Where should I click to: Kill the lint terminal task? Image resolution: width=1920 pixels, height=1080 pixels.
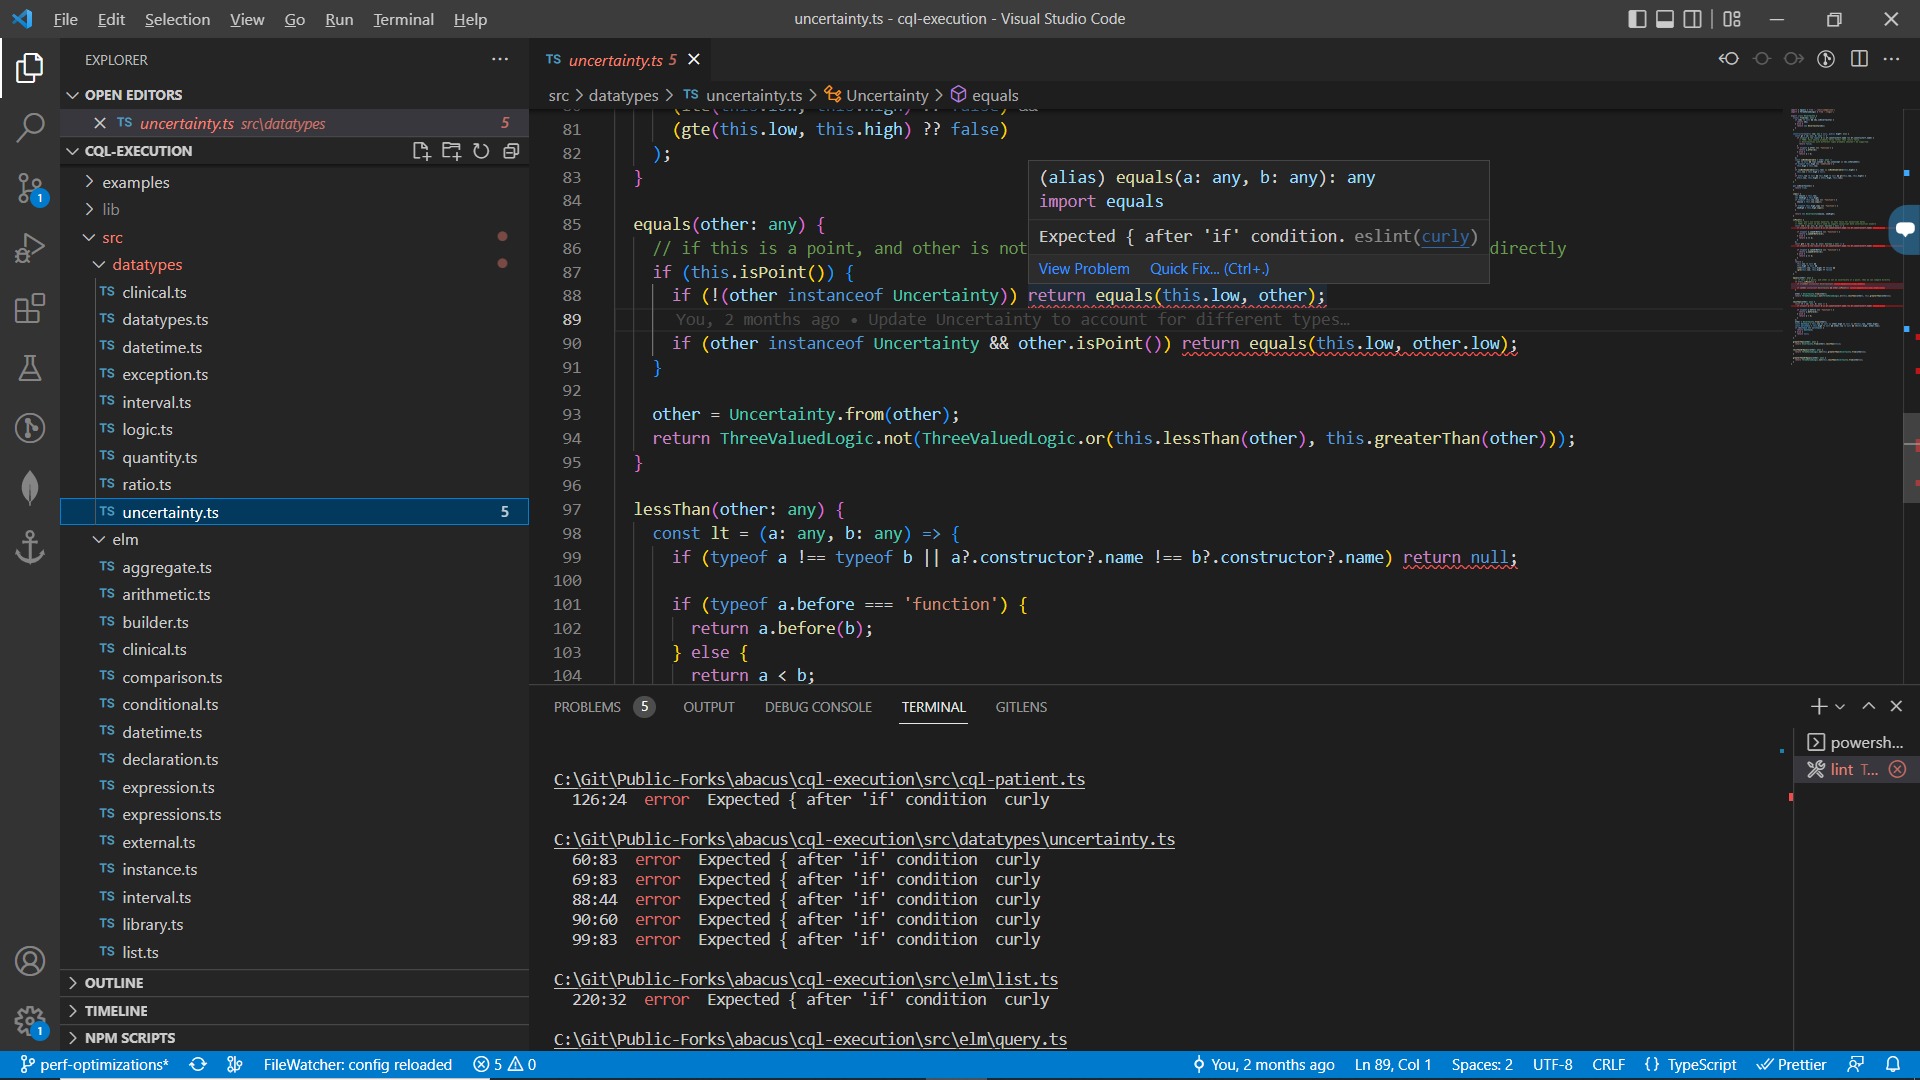click(1897, 769)
